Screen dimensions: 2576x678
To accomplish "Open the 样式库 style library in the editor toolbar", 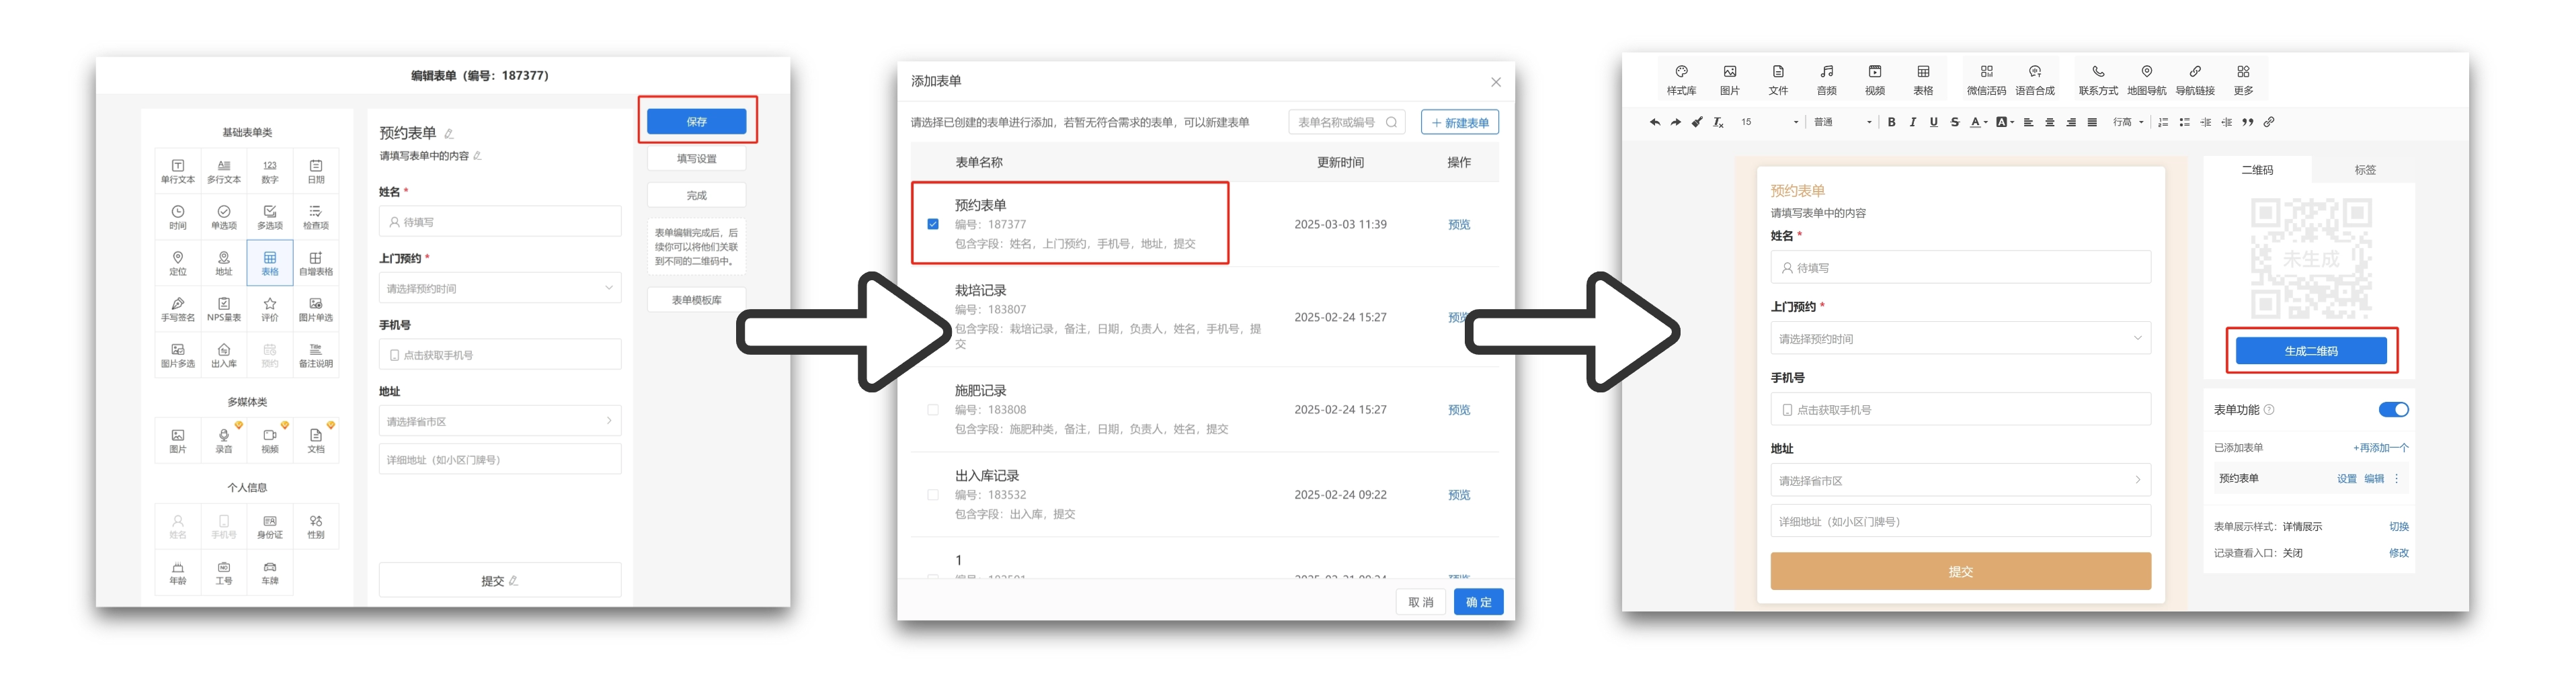I will tap(1680, 78).
